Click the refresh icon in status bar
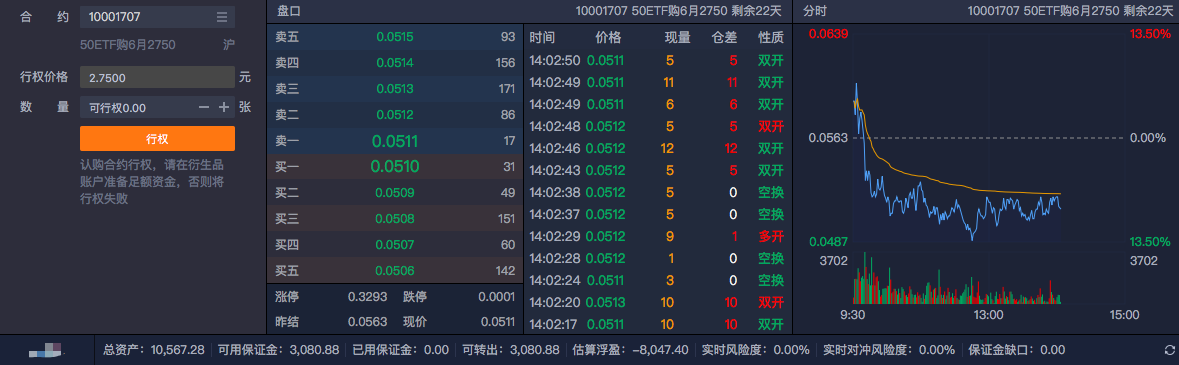 tap(1168, 350)
